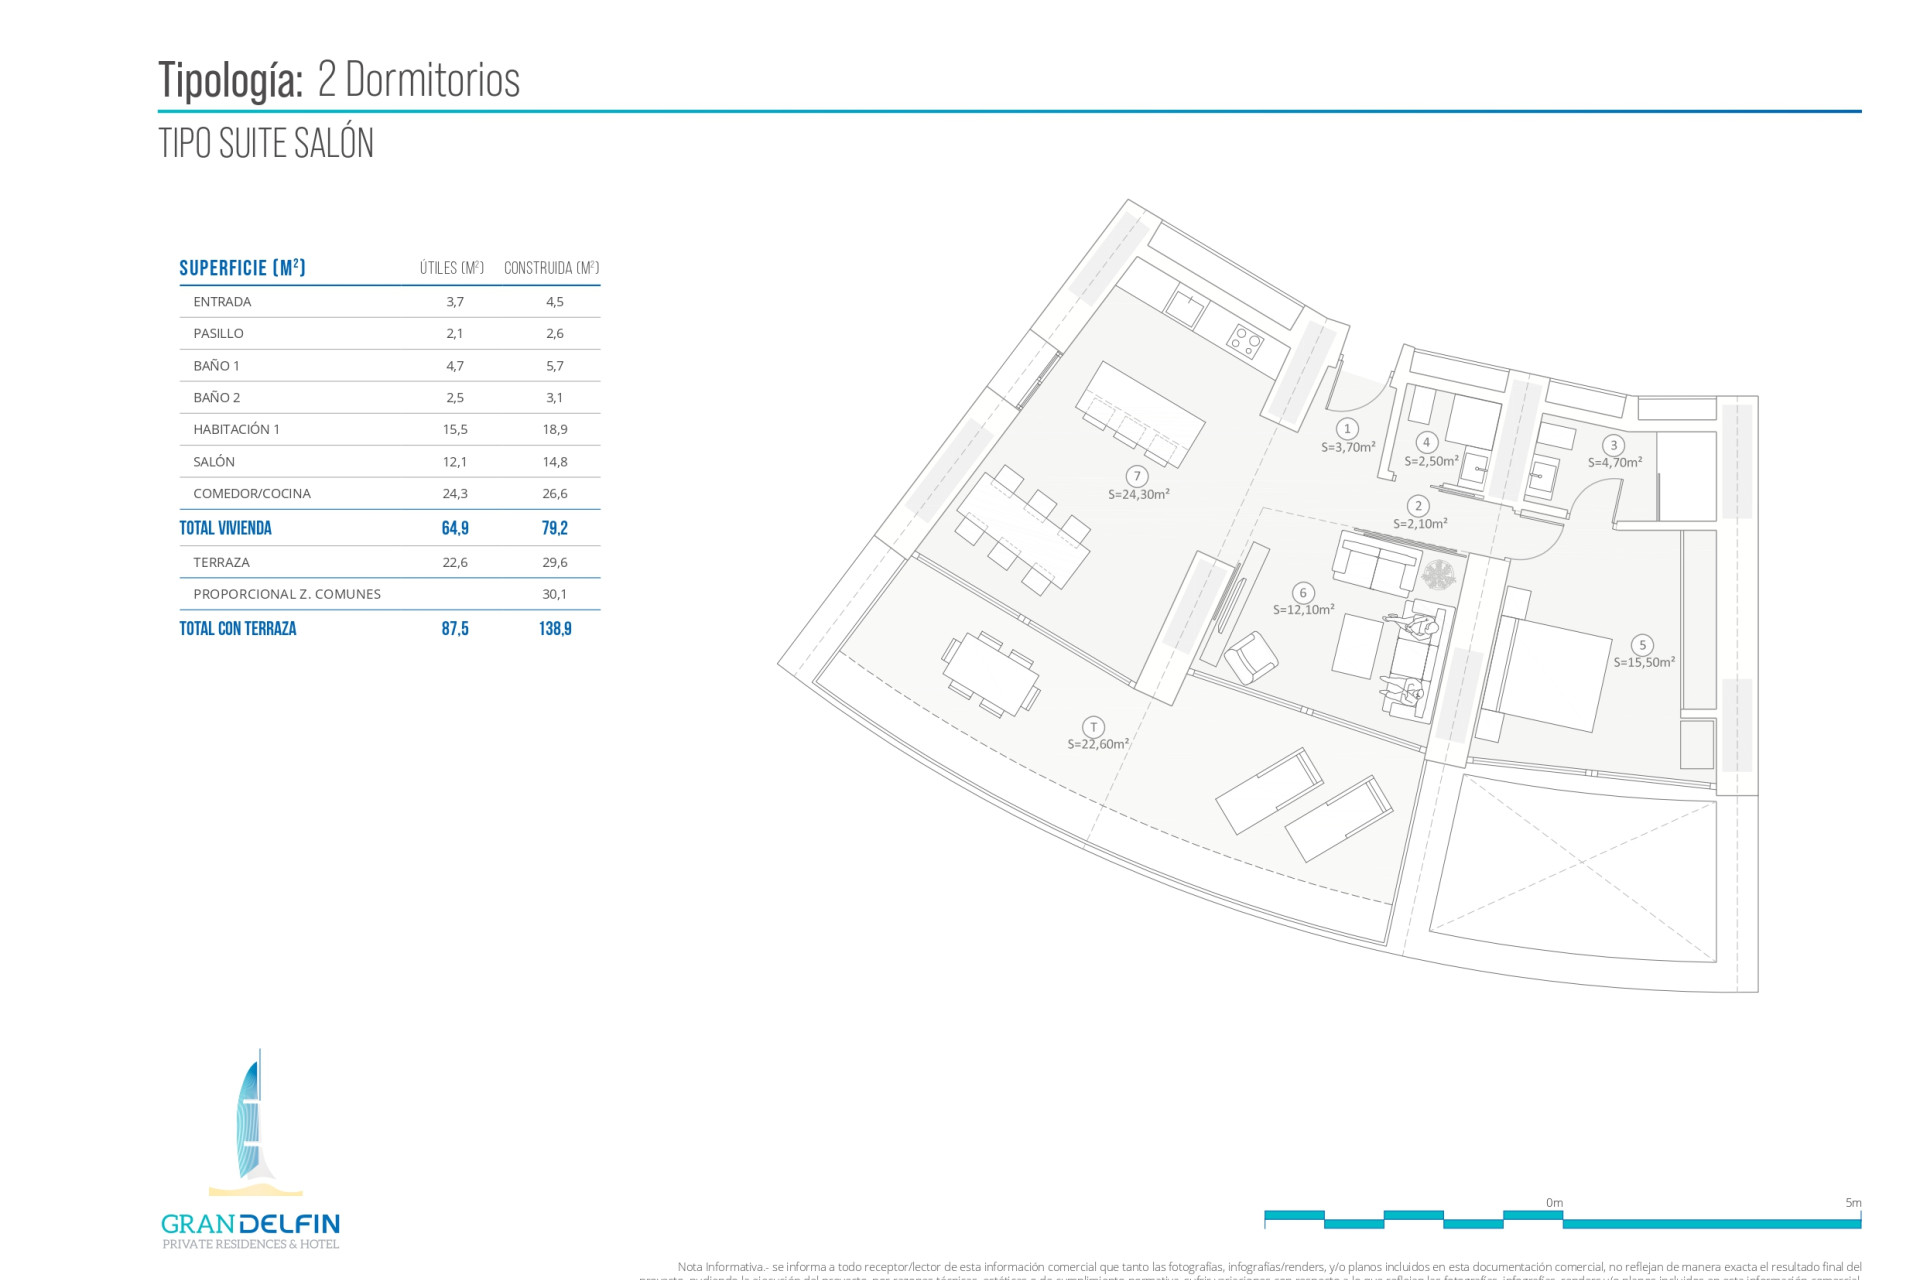Click the 'TOTAL CON TERRAZA' row label
The width and height of the screenshot is (1920, 1280).
pyautogui.click(x=238, y=629)
